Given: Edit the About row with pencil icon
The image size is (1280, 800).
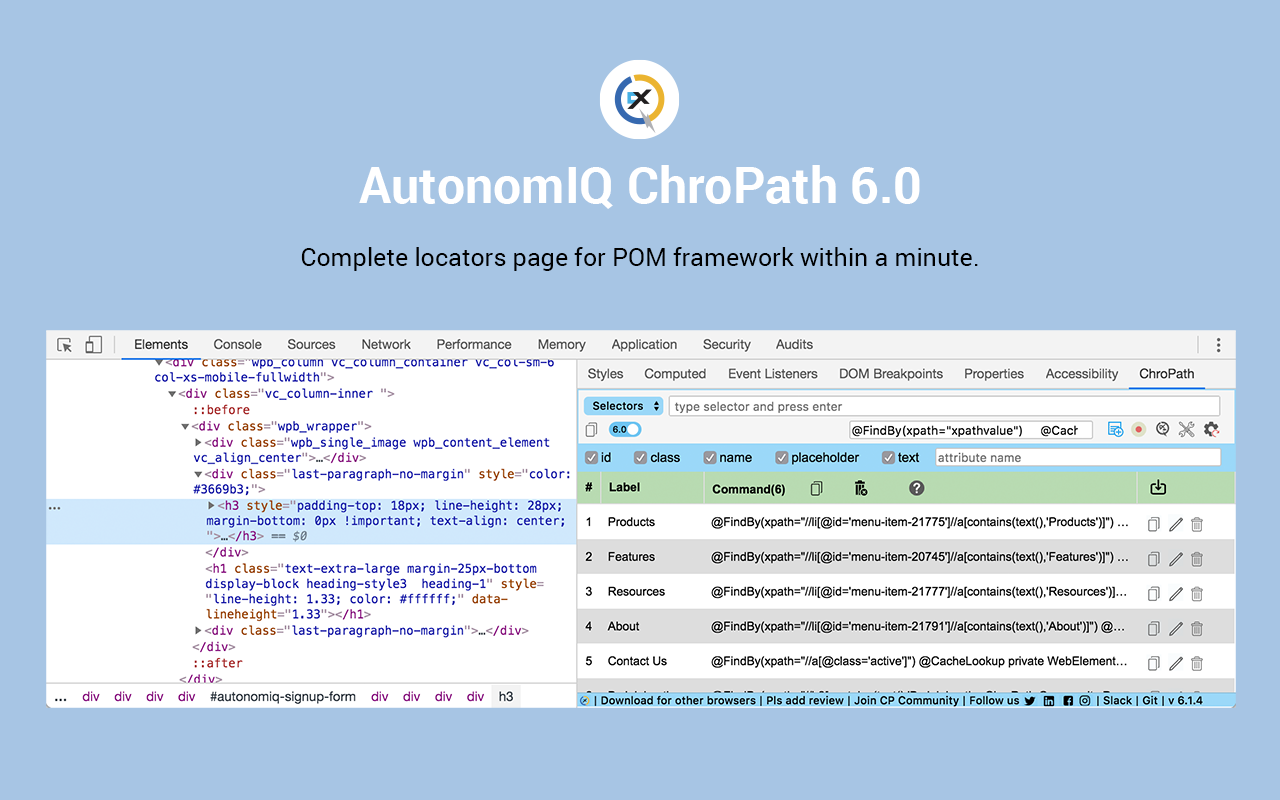Looking at the screenshot, I should [1176, 629].
